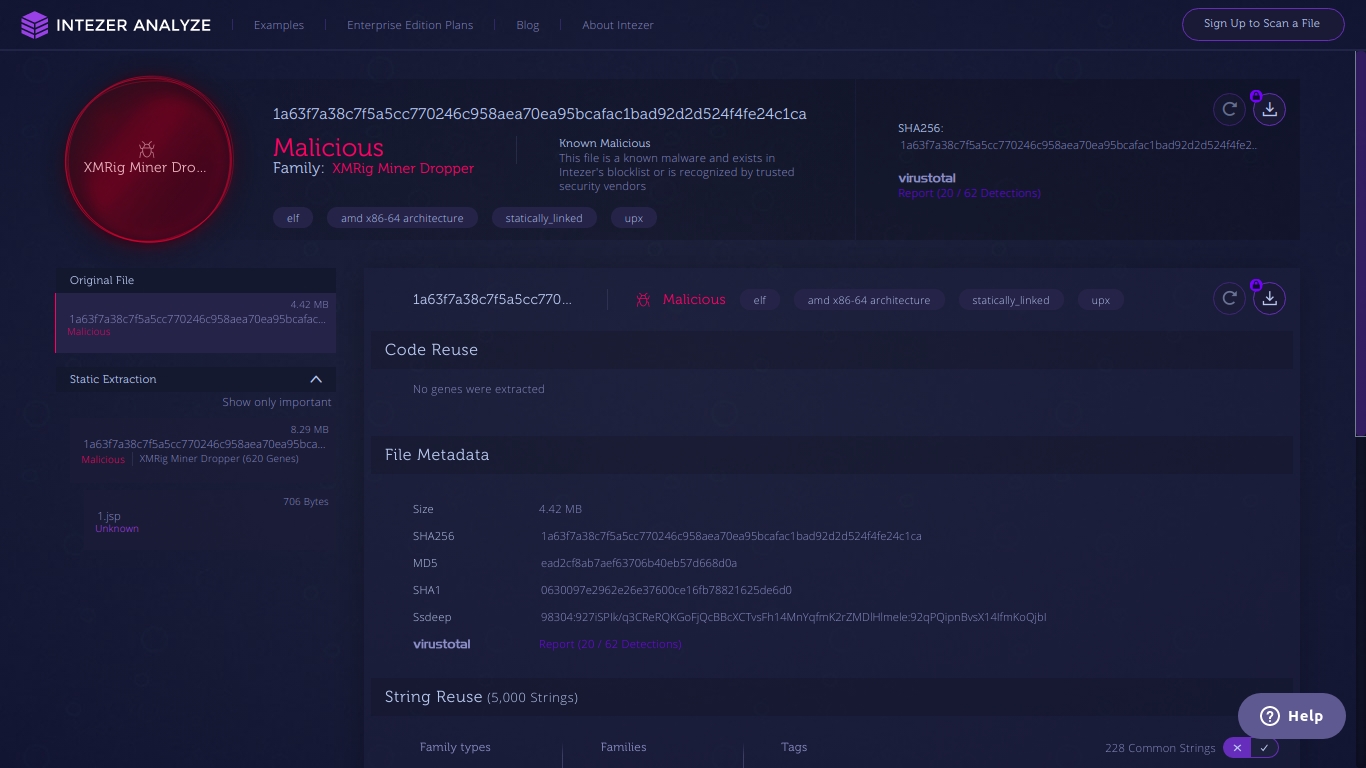Click the Families column header
This screenshot has width=1366, height=768.
tap(623, 747)
